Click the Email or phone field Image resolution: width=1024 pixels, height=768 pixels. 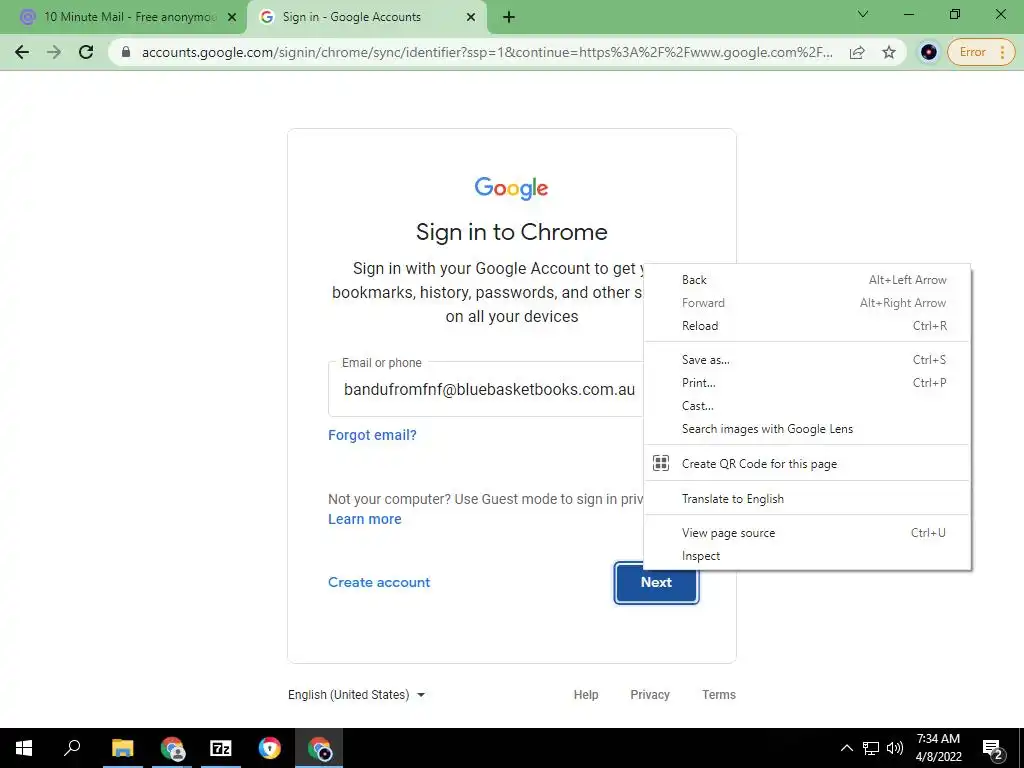pyautogui.click(x=487, y=389)
